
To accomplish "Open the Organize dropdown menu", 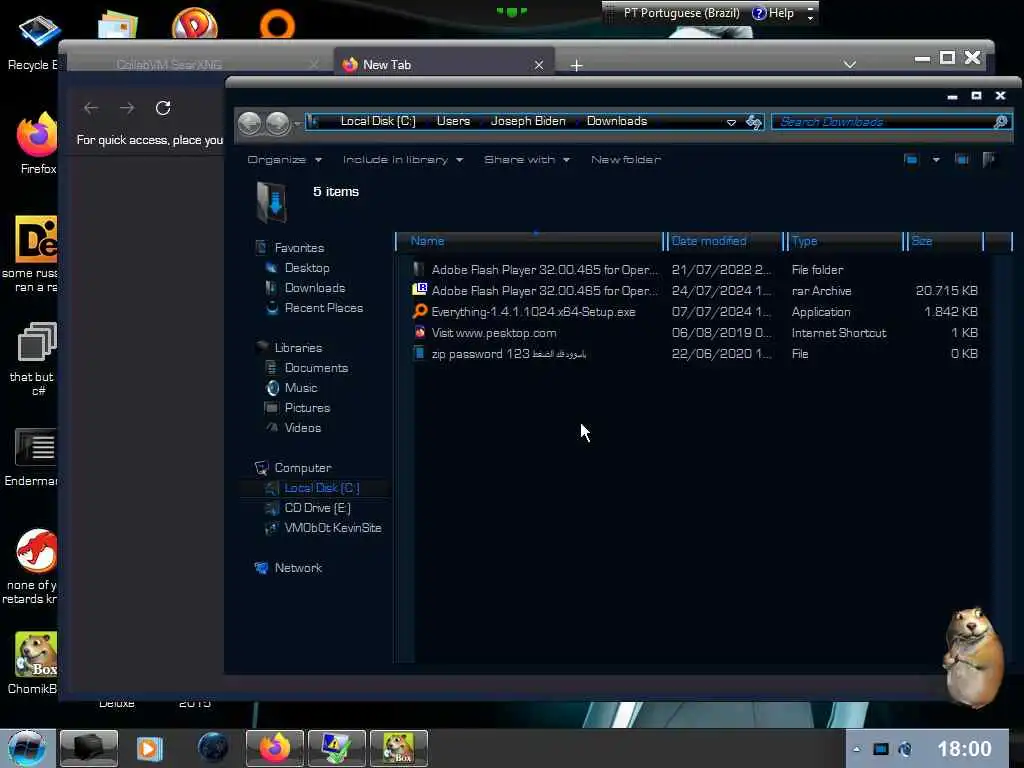I will [284, 159].
